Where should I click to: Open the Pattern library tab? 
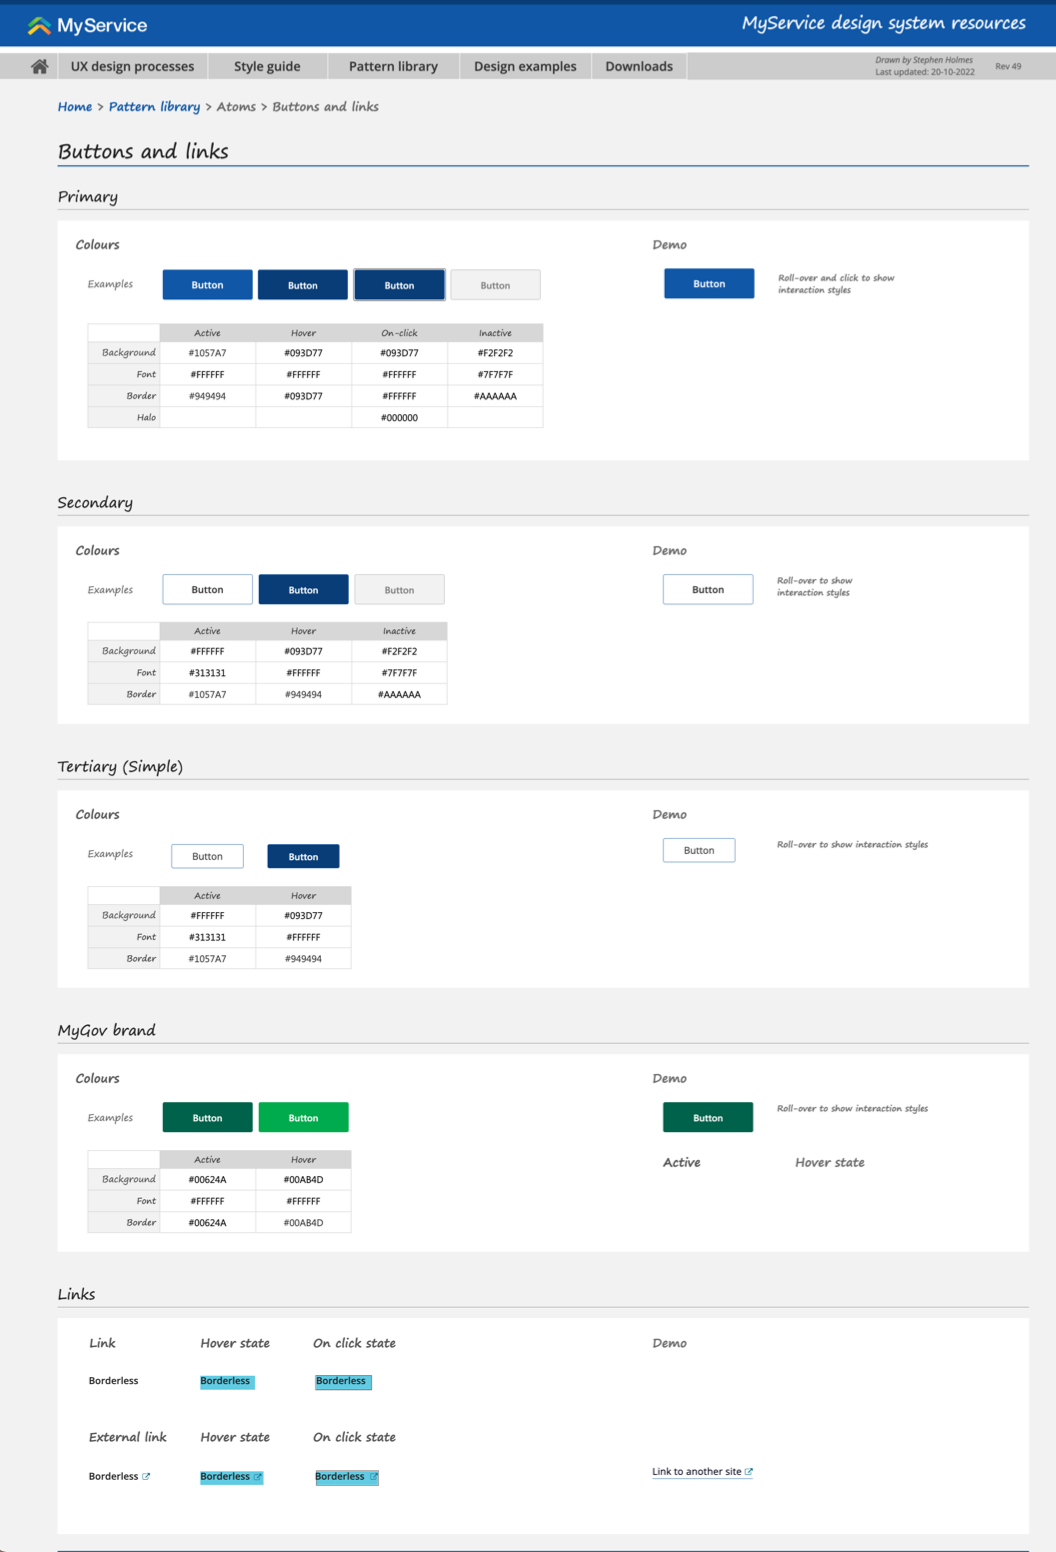click(x=393, y=66)
